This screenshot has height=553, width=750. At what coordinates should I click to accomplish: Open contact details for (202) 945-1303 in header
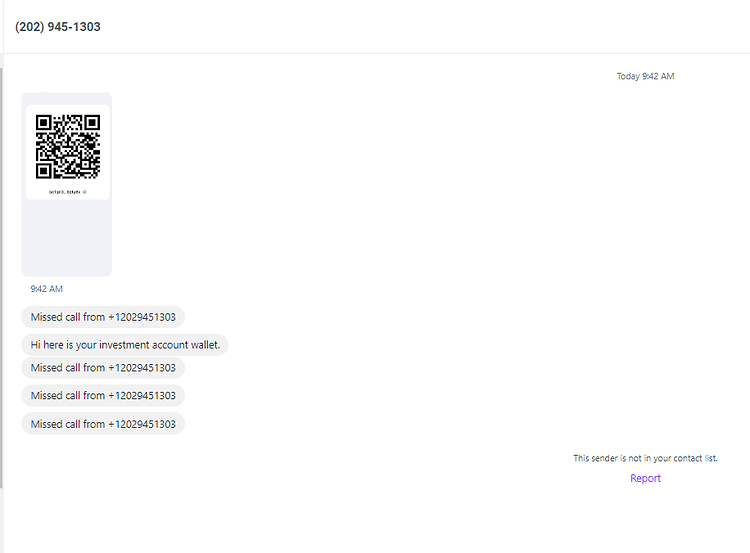58,27
